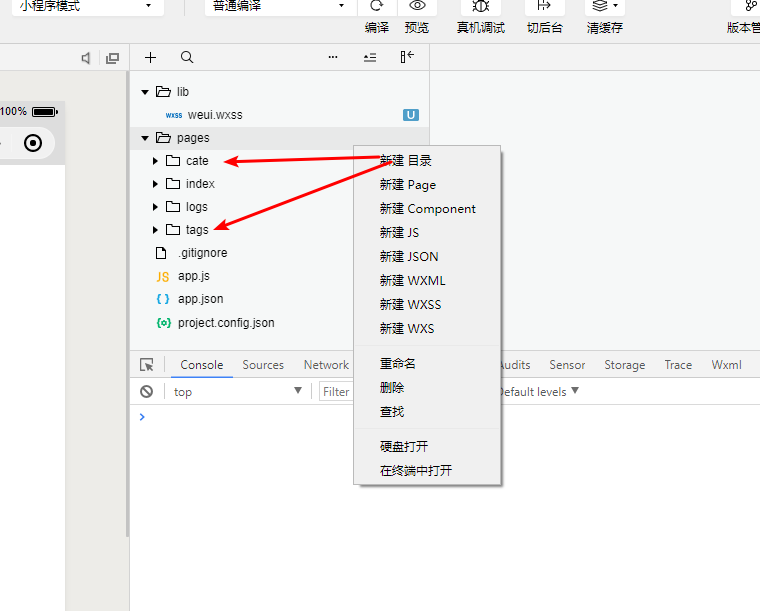
Task: Open the top context dropdown in console
Action: point(237,392)
